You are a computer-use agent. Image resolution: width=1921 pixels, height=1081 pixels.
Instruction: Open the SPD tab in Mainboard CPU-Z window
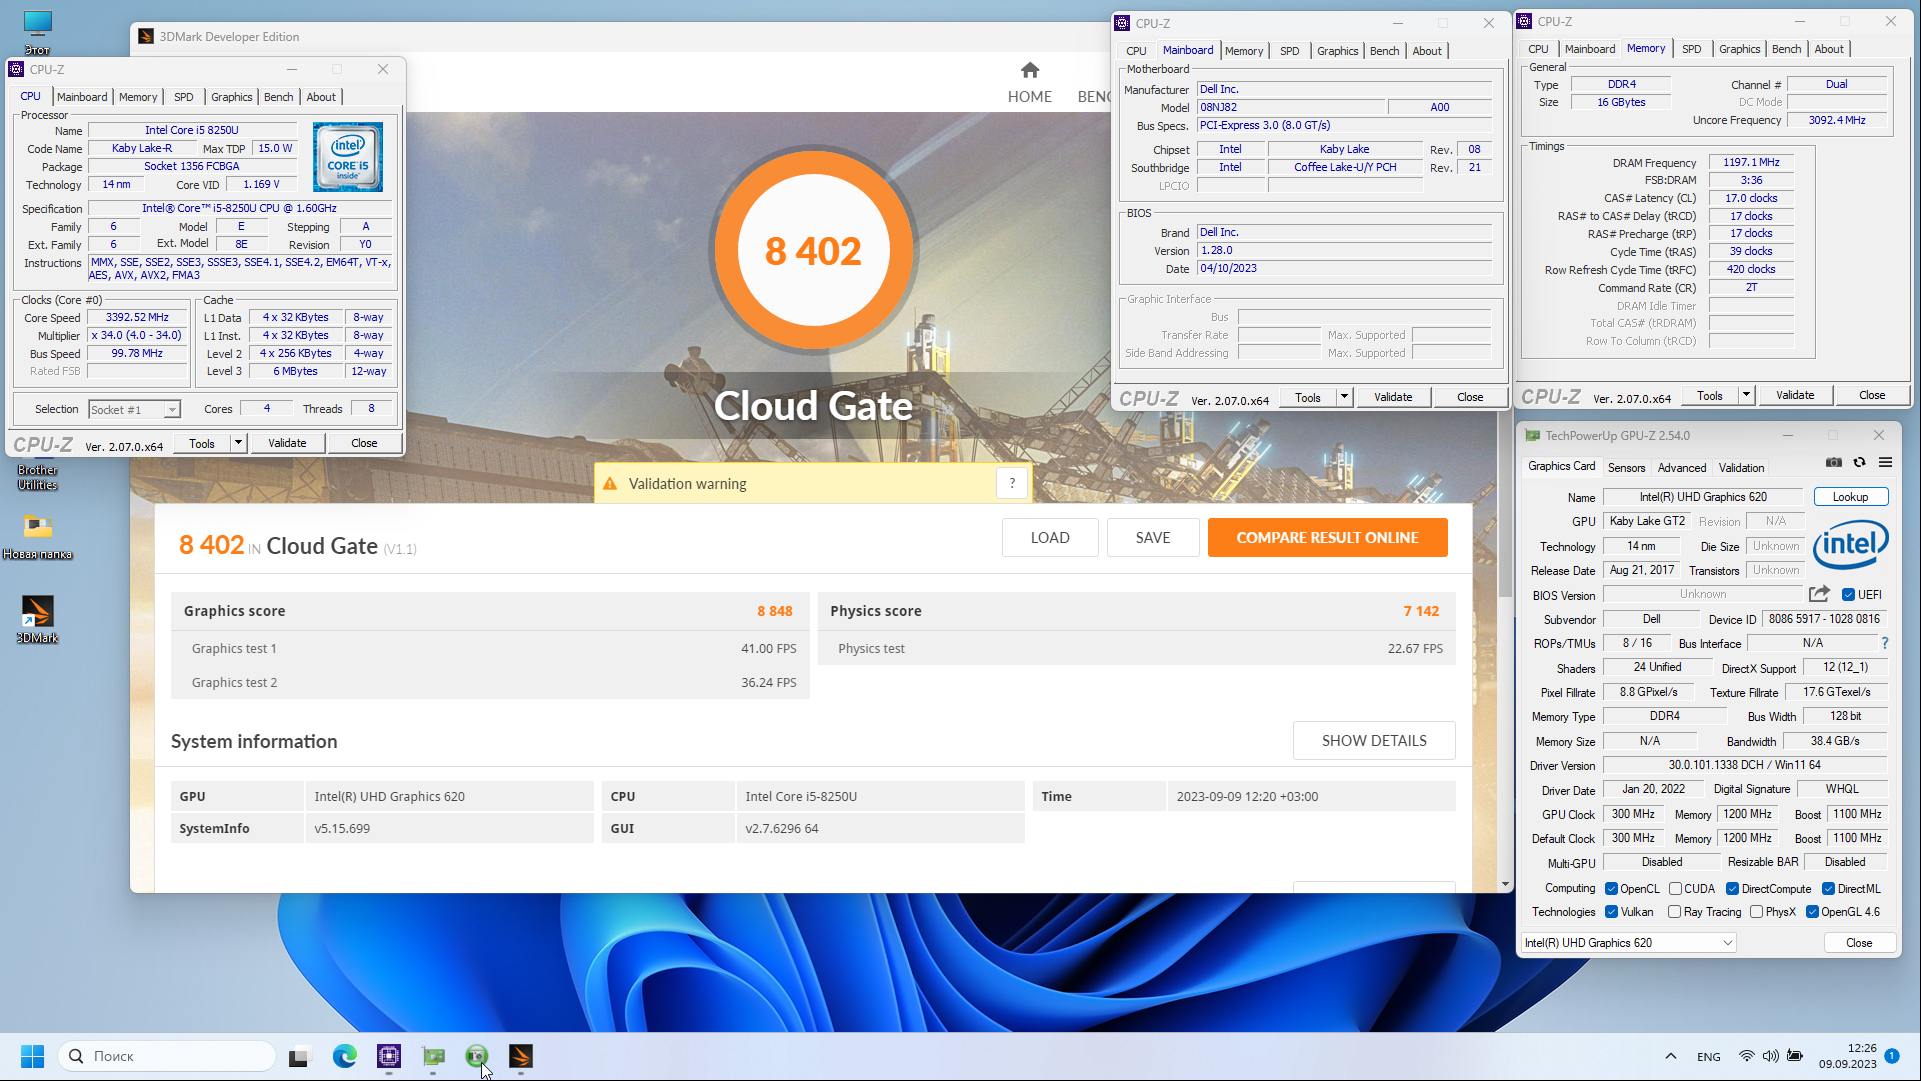(1290, 51)
